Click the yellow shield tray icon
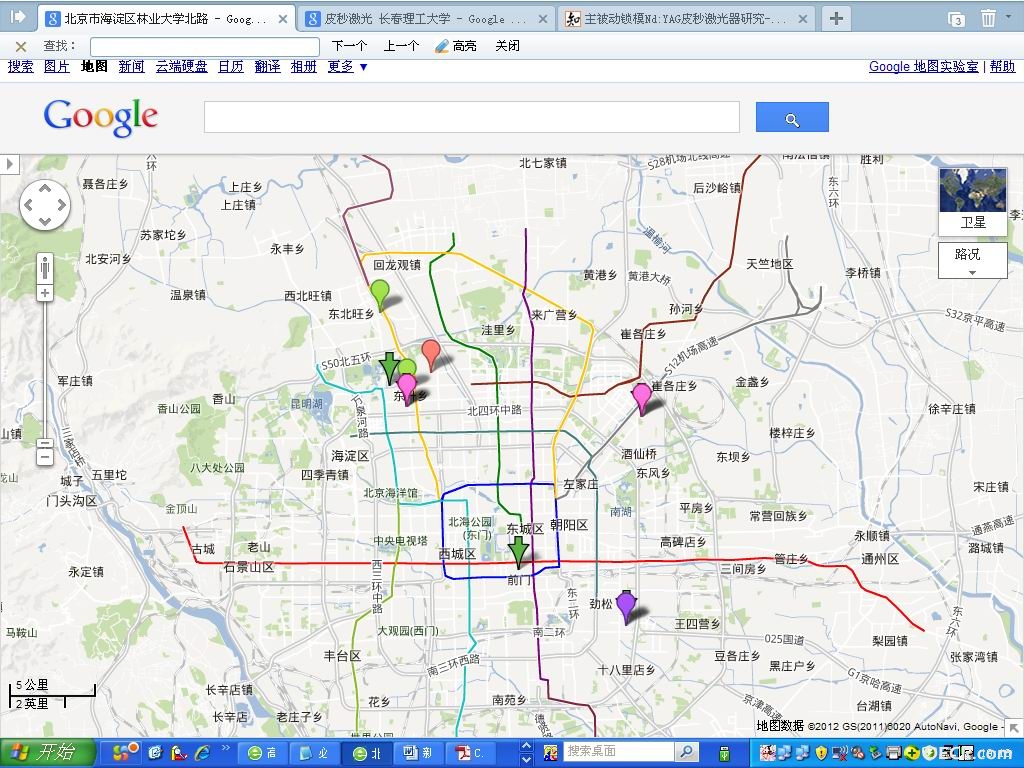This screenshot has height=768, width=1024. (x=822, y=752)
